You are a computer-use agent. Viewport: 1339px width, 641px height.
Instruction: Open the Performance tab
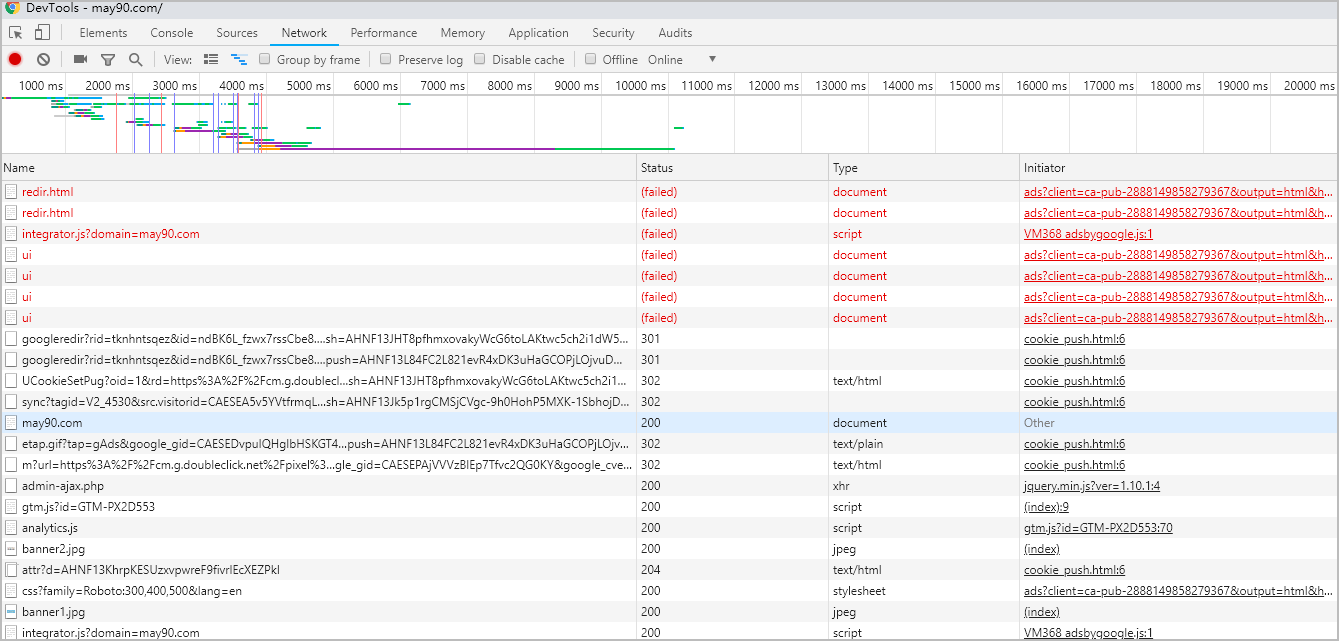click(x=384, y=33)
